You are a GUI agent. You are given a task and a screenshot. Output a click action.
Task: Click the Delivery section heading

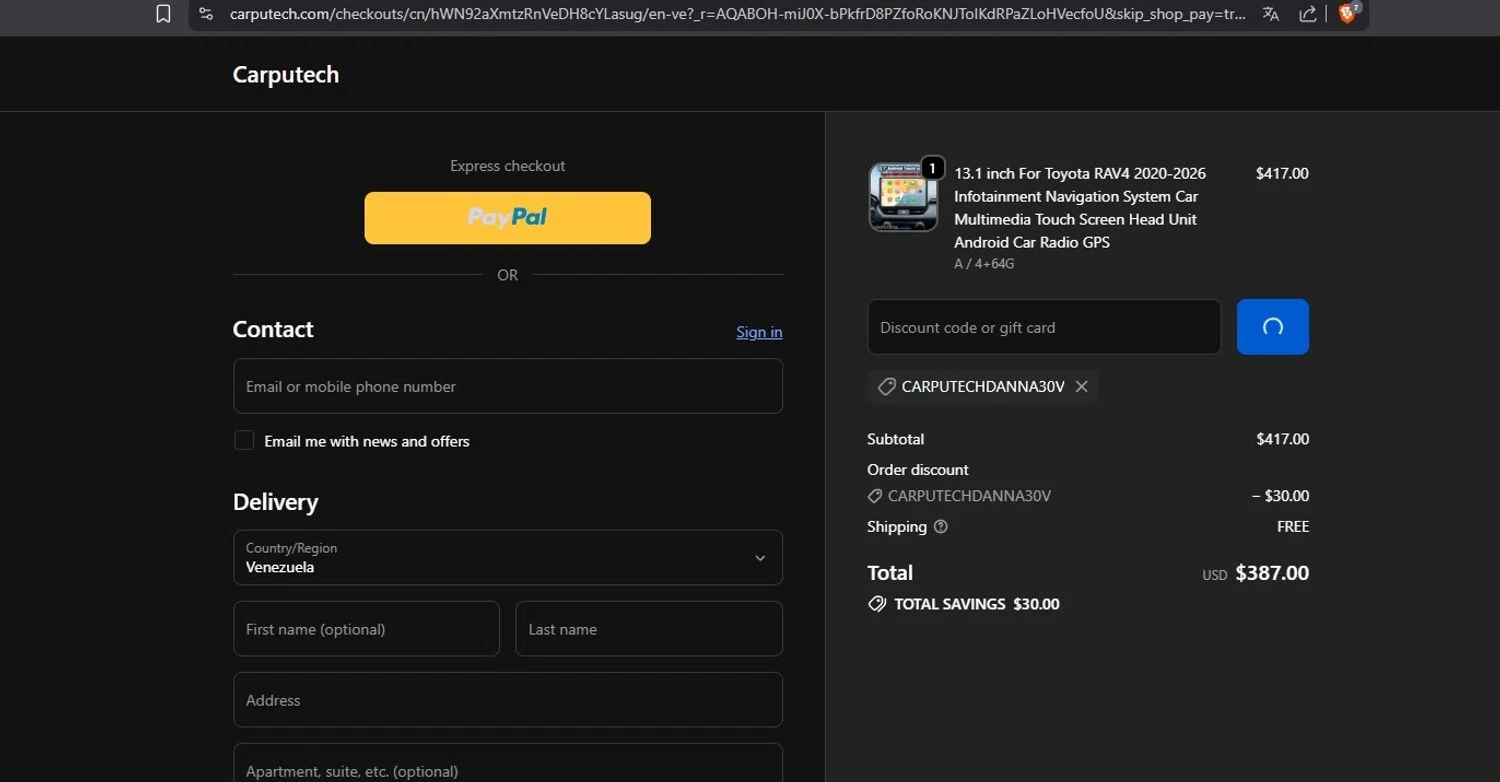point(275,502)
